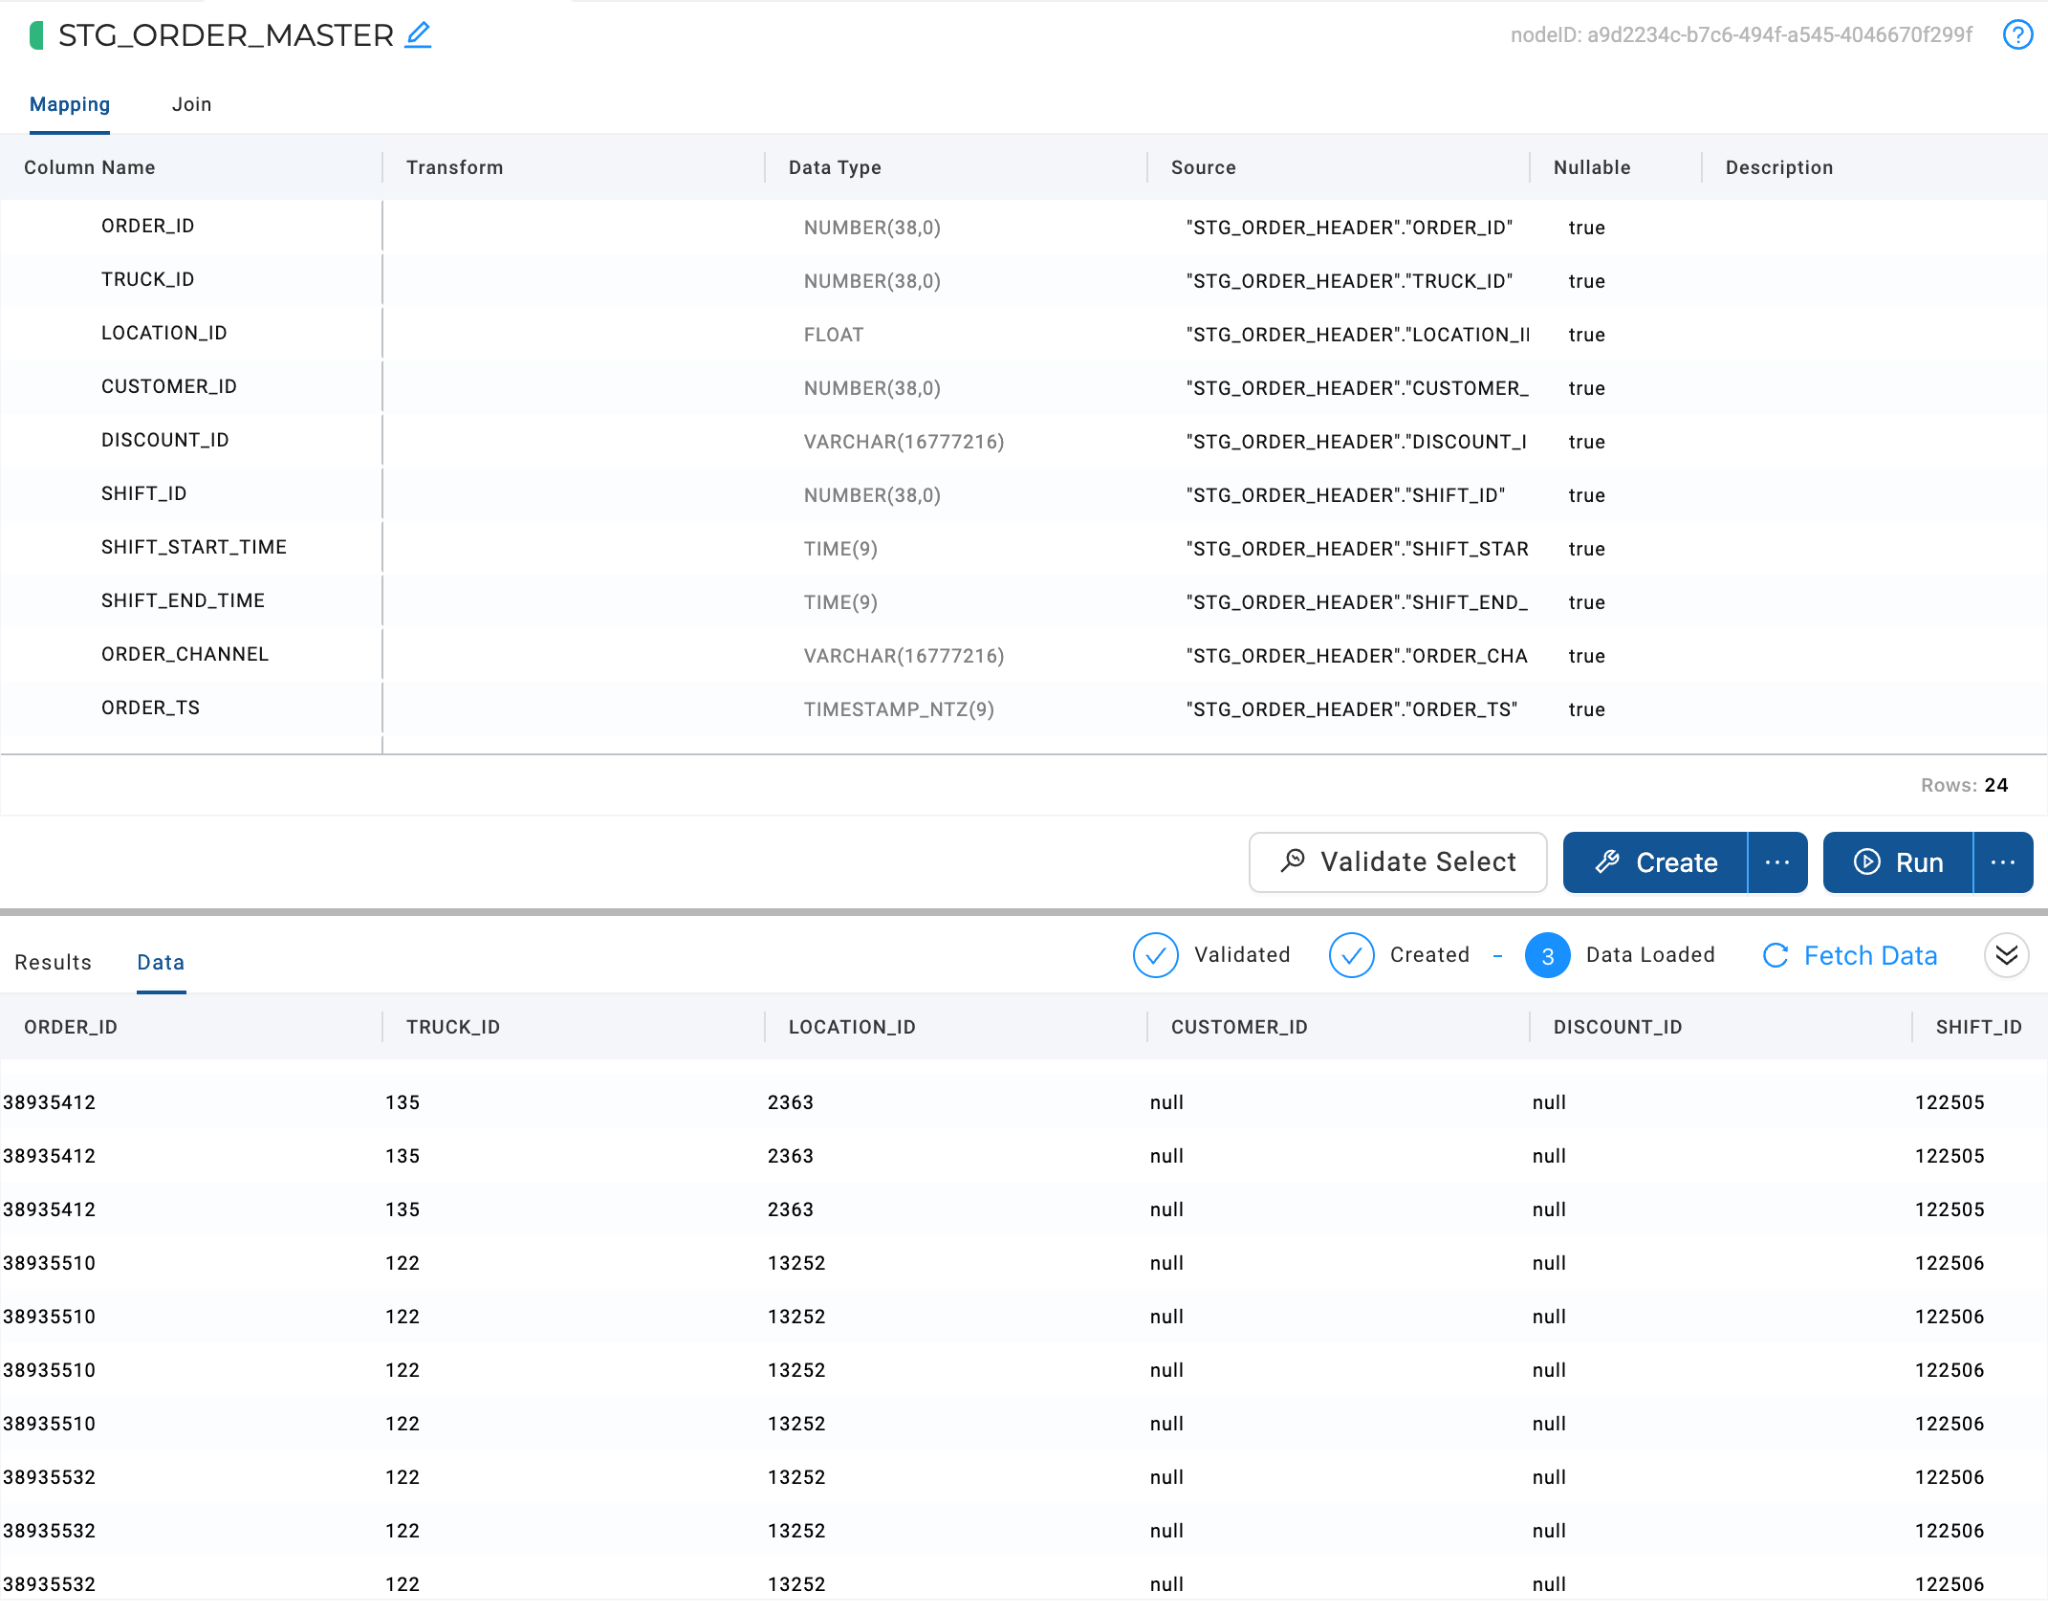Click the Source column header
Image resolution: width=2048 pixels, height=1604 pixels.
point(1203,167)
